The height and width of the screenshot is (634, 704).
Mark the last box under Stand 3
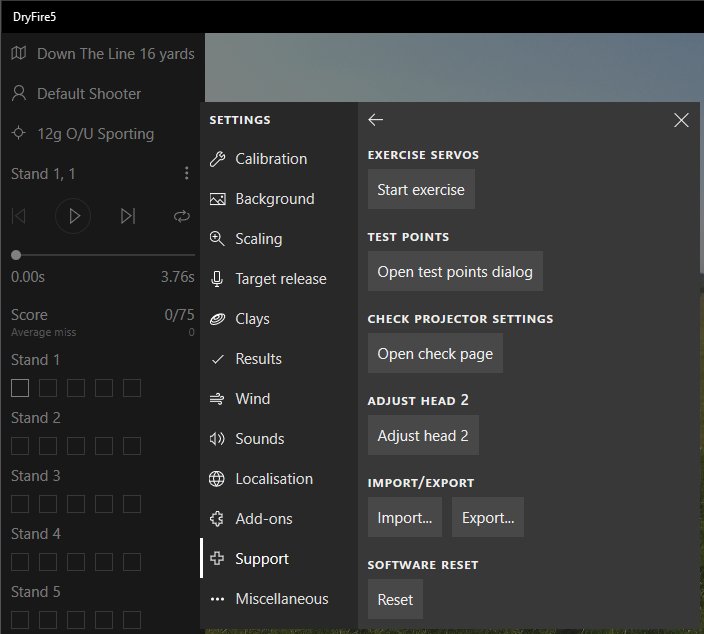click(132, 504)
